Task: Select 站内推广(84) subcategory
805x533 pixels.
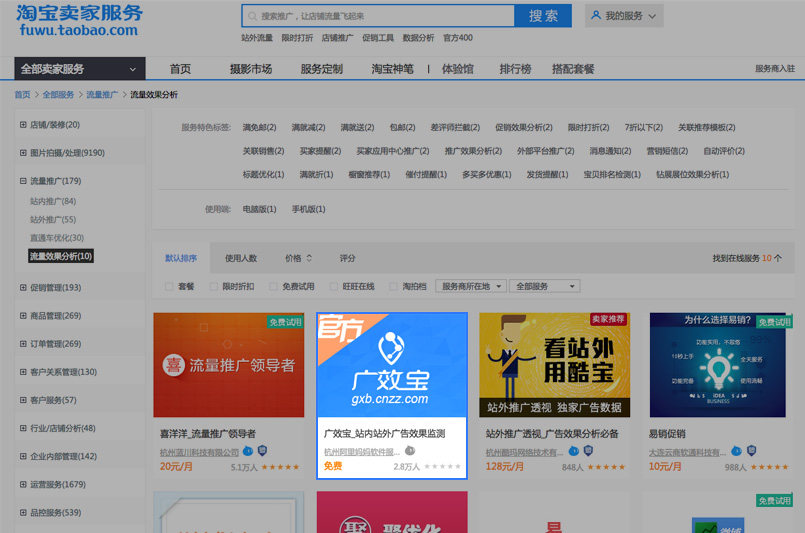Action: pyautogui.click(x=53, y=201)
